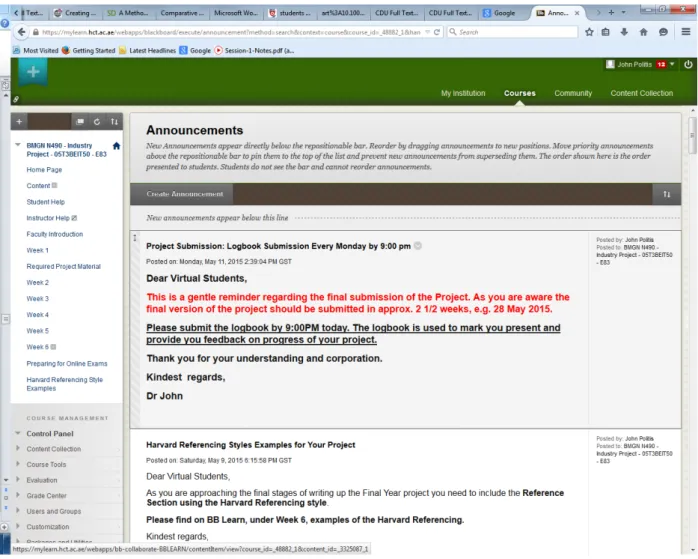Screen dimensions: 698x559
Task: Refresh the course menu
Action: point(97,122)
